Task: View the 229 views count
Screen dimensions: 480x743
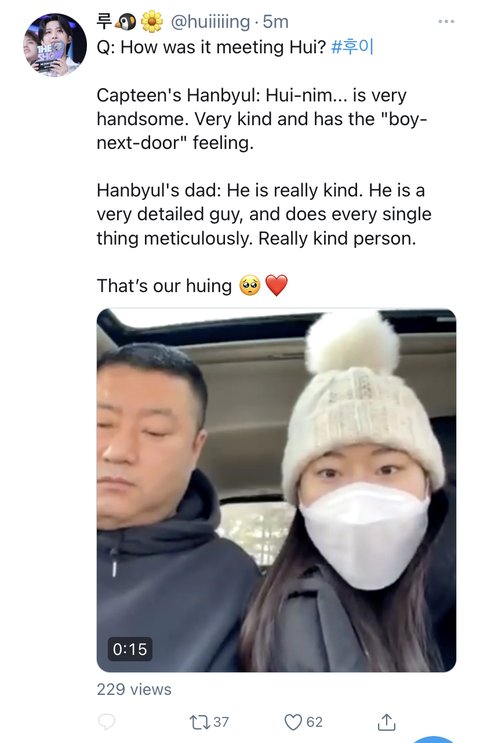Action: pyautogui.click(x=134, y=689)
